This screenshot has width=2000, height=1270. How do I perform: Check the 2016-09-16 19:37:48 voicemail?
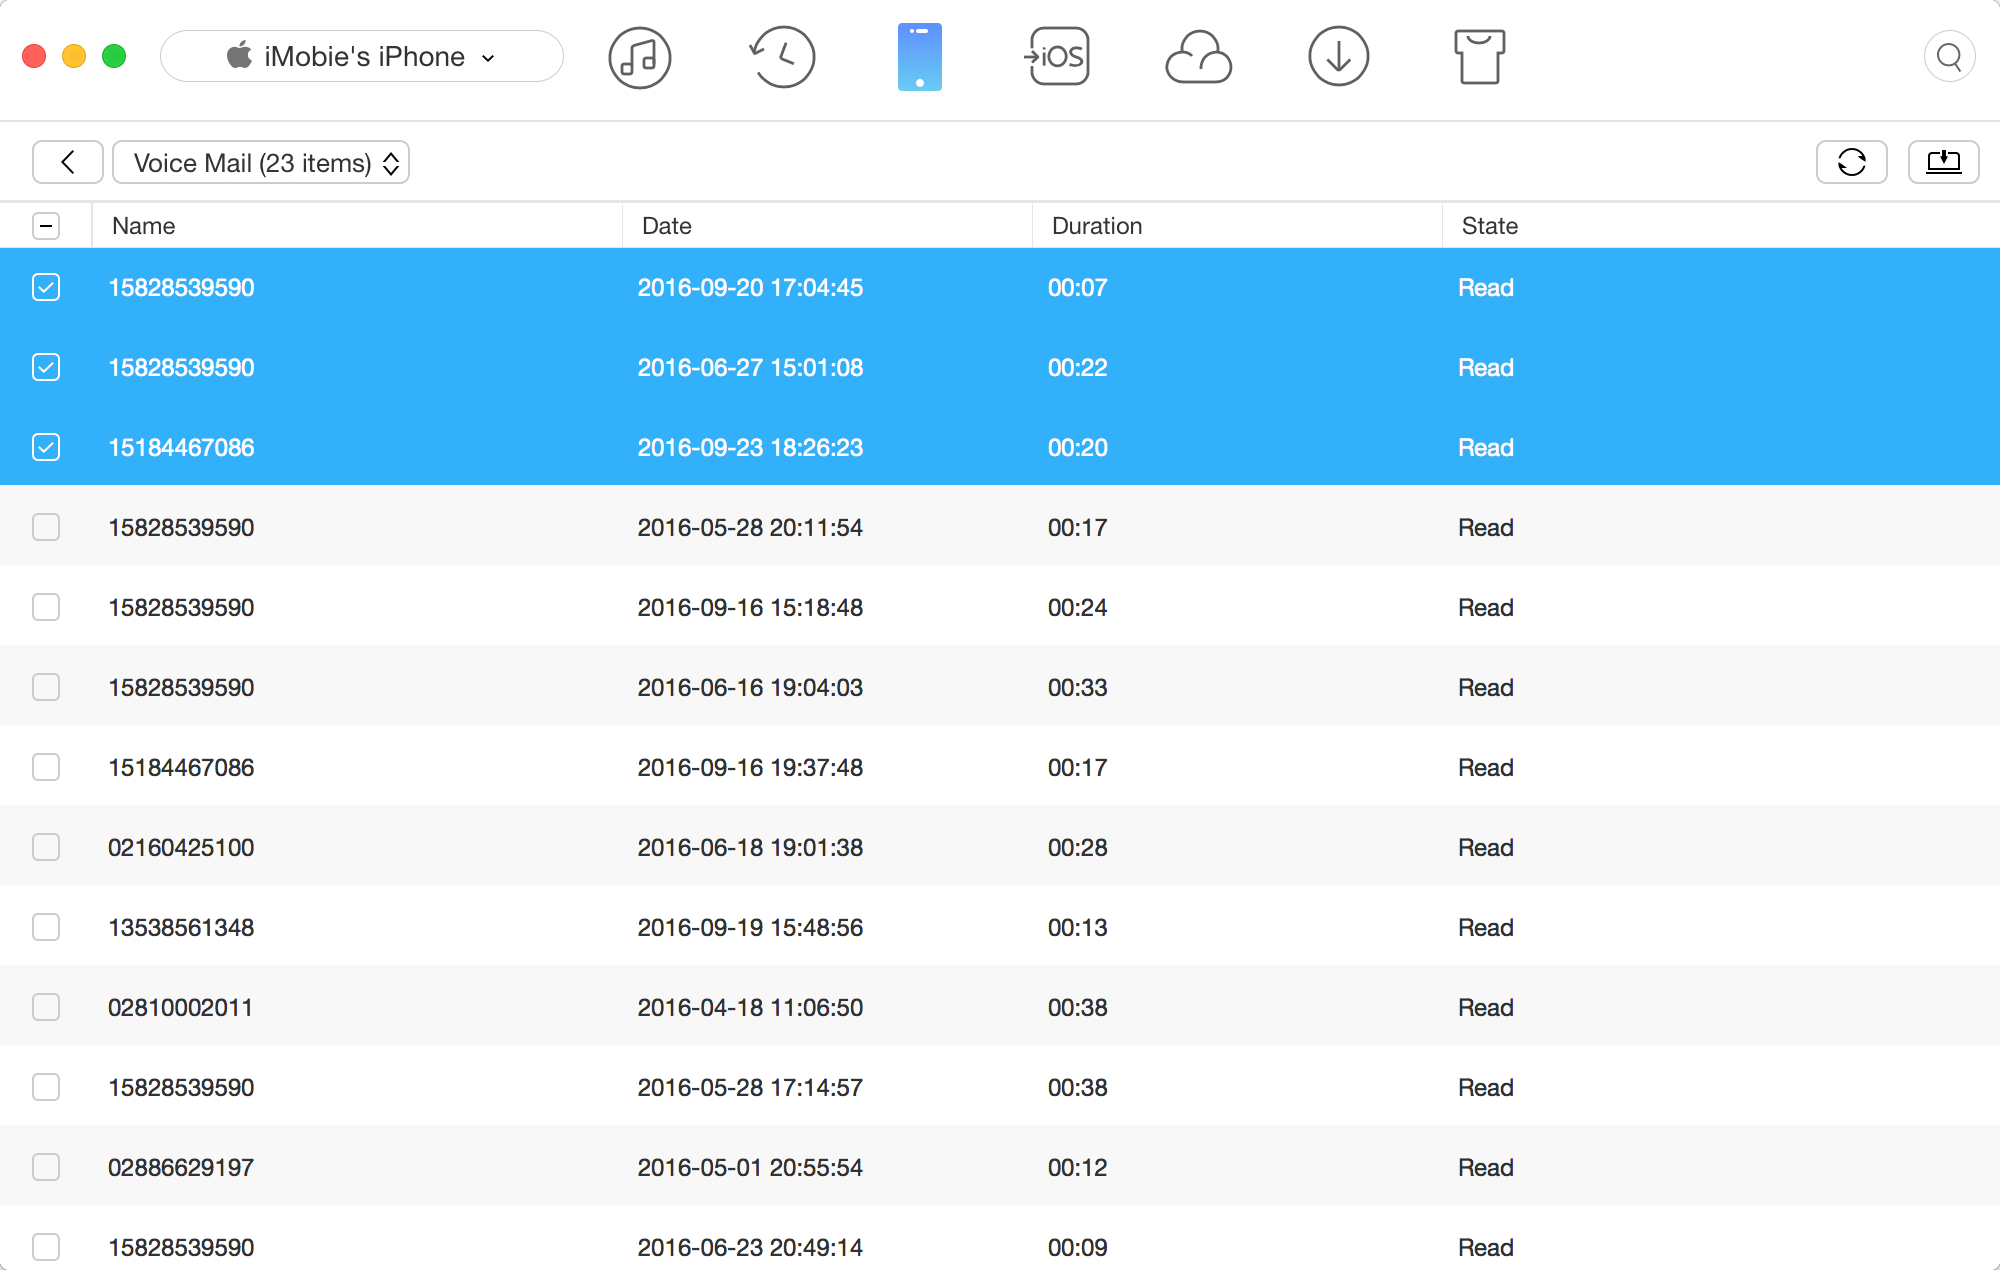(x=46, y=767)
